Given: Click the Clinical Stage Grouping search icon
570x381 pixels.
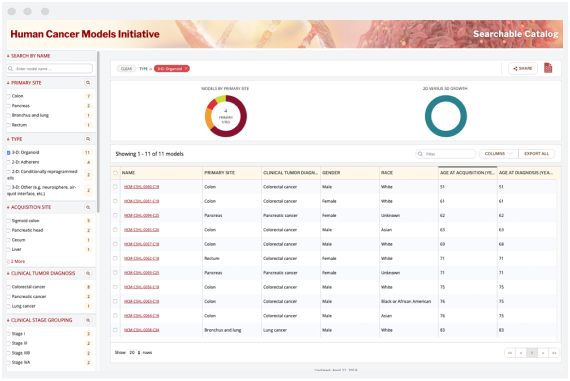Looking at the screenshot, I should coord(88,320).
